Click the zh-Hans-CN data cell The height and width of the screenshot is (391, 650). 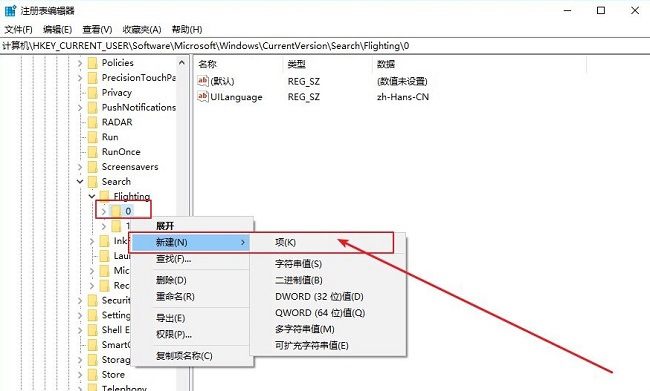(403, 97)
